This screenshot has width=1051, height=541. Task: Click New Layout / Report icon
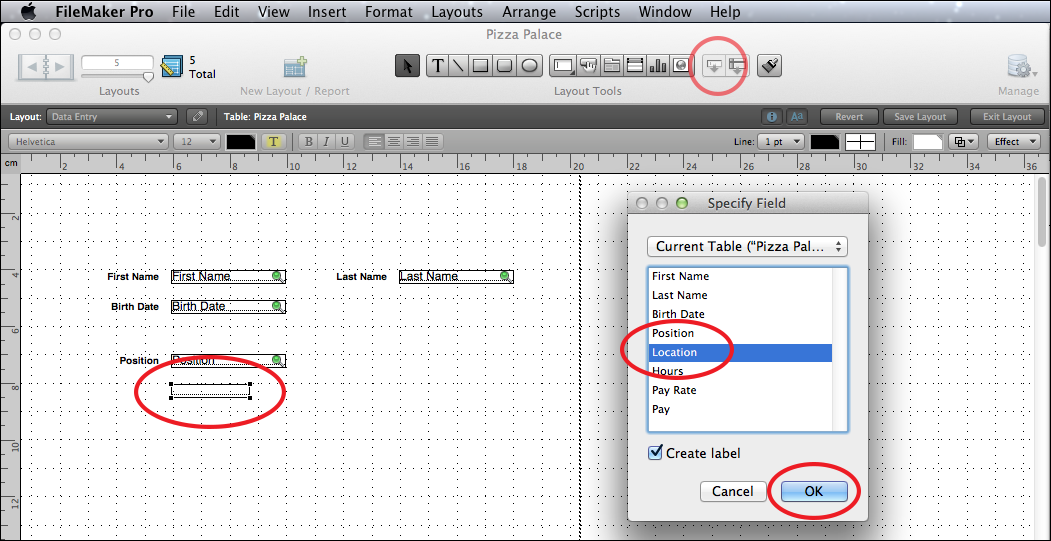coord(295,67)
